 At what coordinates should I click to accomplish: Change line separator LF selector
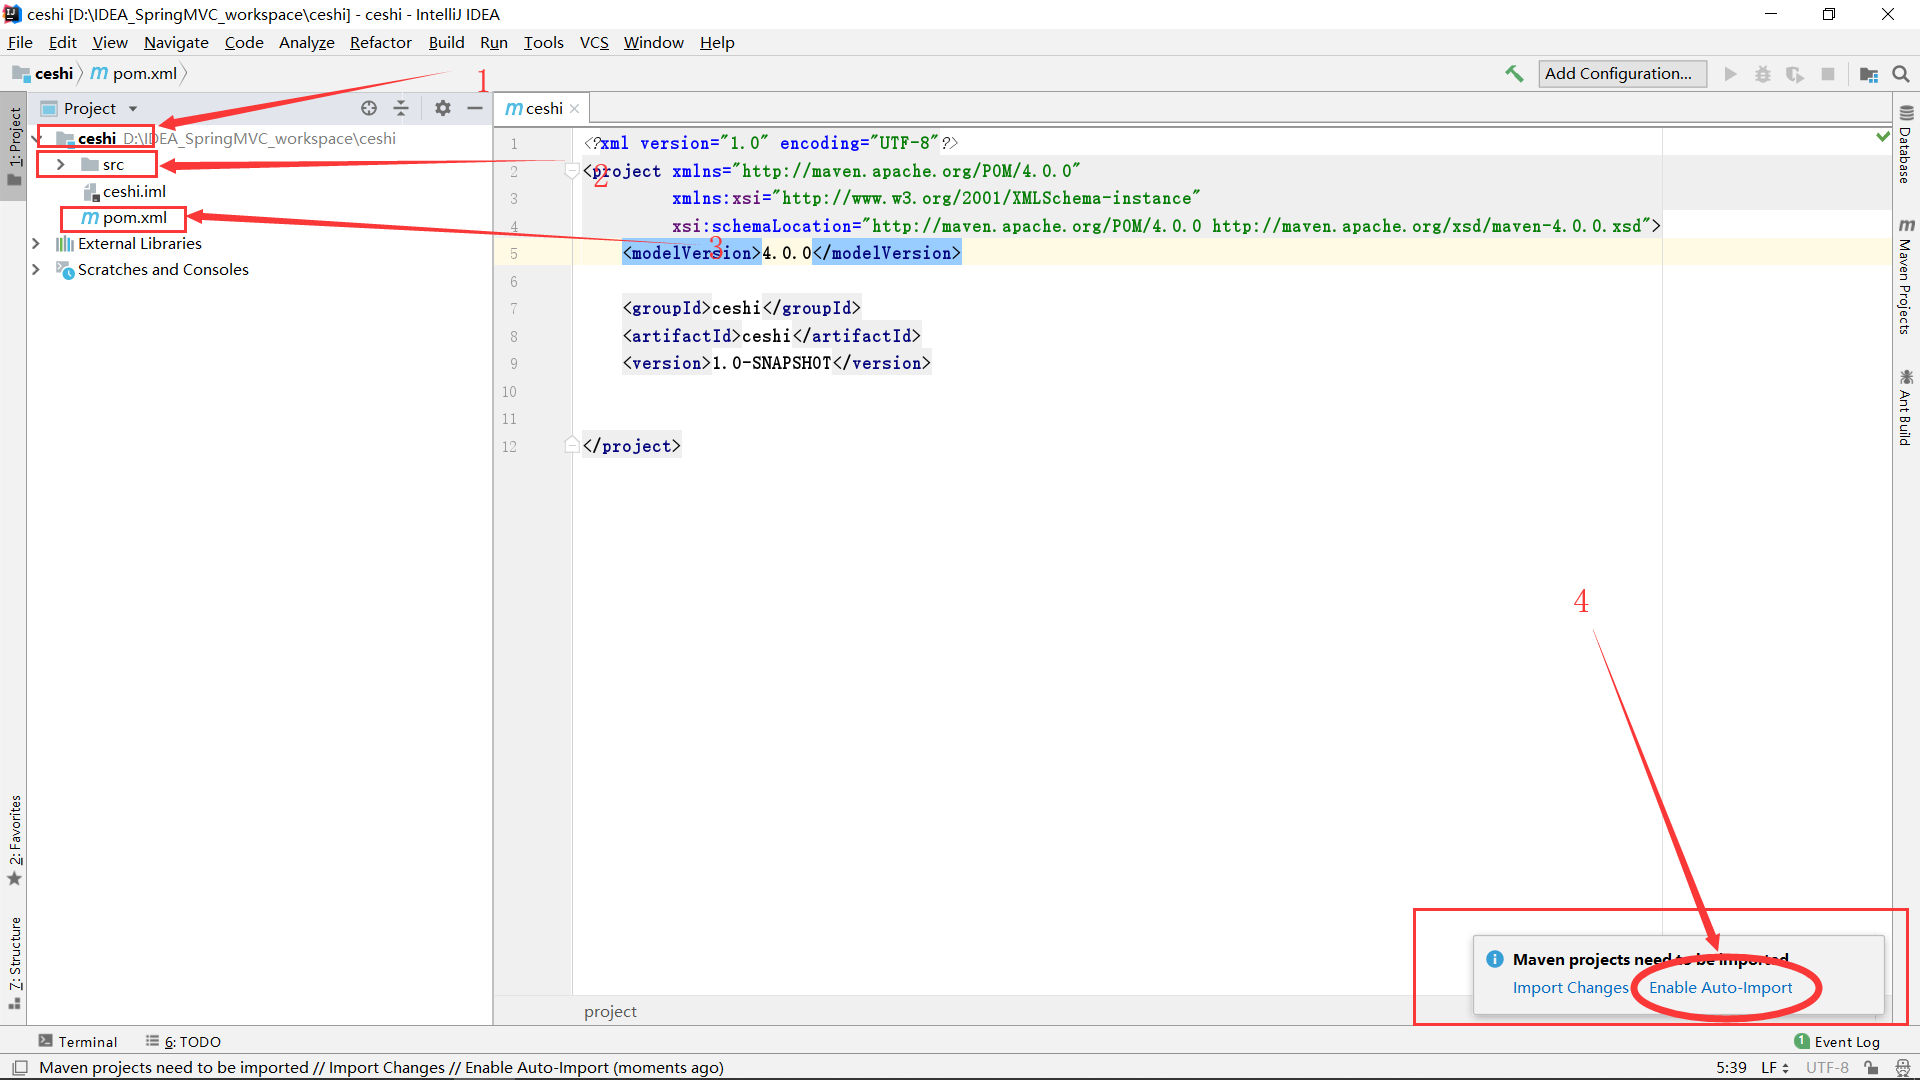tap(1775, 1068)
